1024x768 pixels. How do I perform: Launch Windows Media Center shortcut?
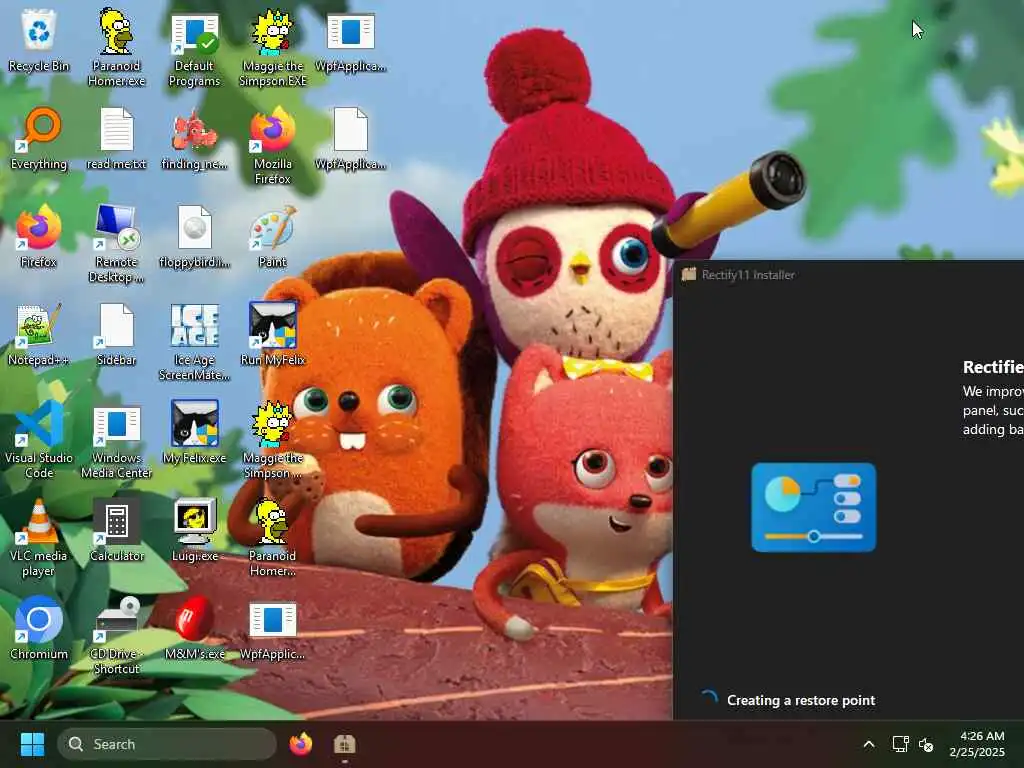[x=116, y=439]
